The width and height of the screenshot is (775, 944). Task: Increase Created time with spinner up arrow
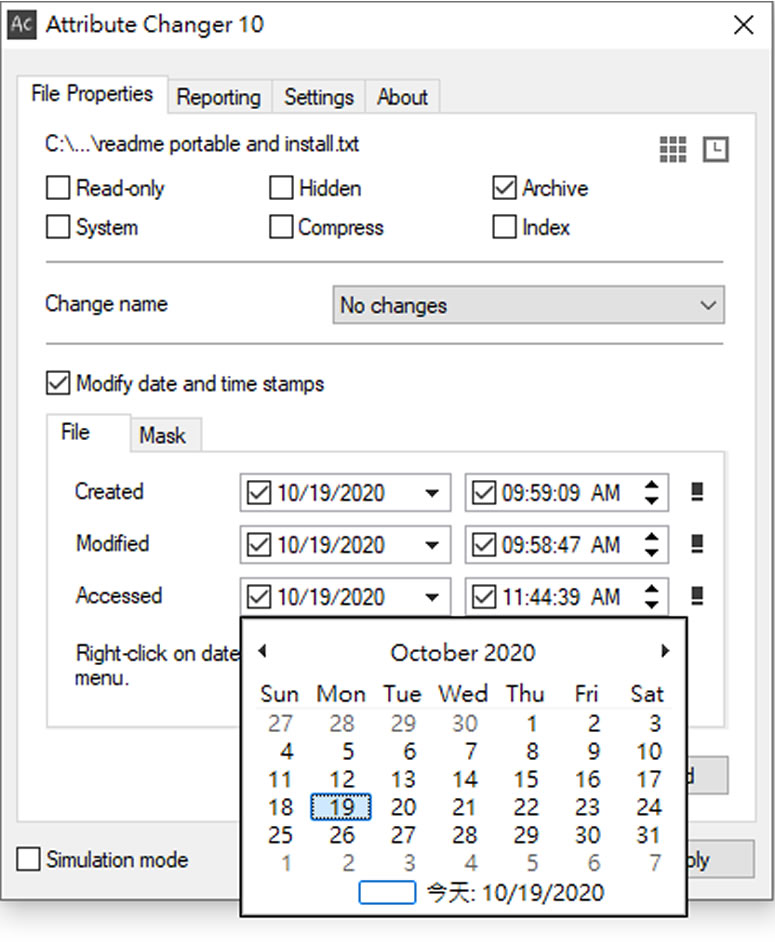coord(652,485)
